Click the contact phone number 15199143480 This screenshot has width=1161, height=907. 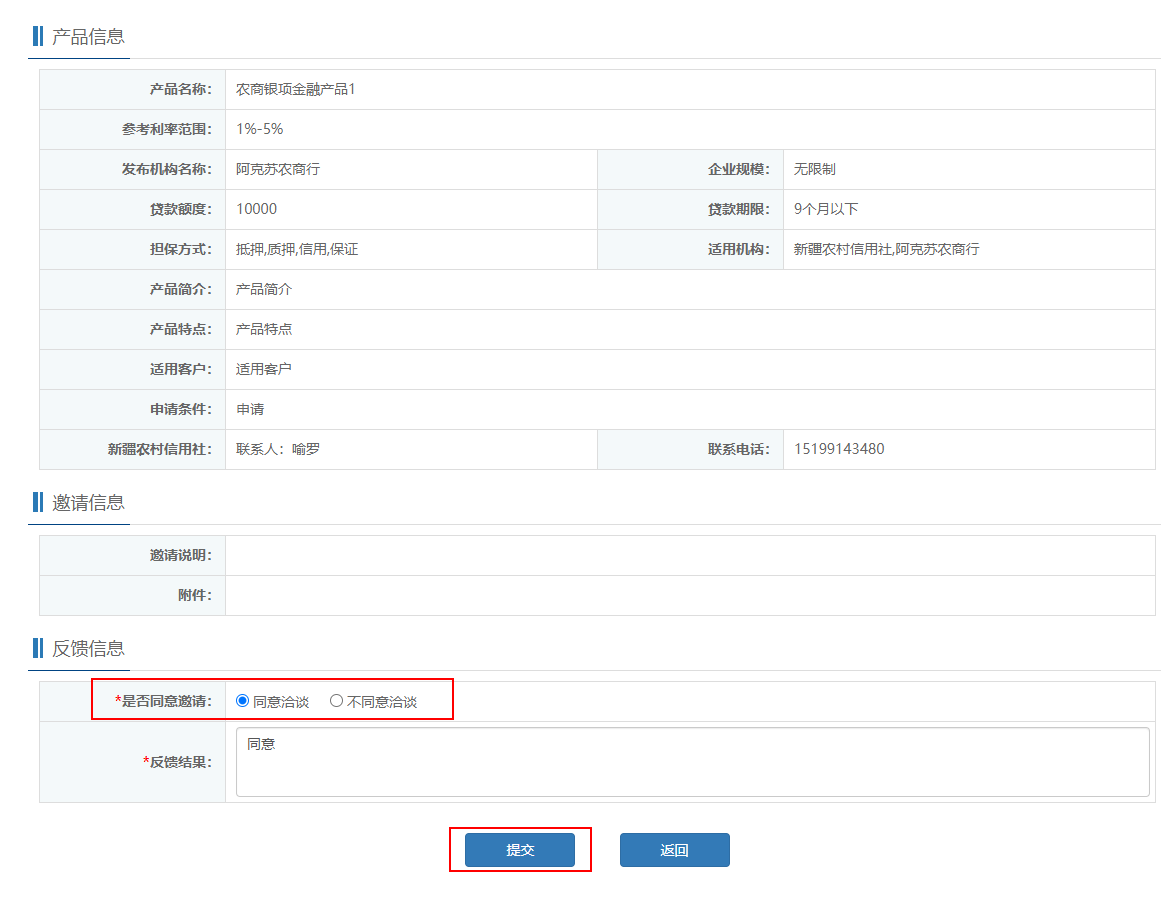[838, 449]
